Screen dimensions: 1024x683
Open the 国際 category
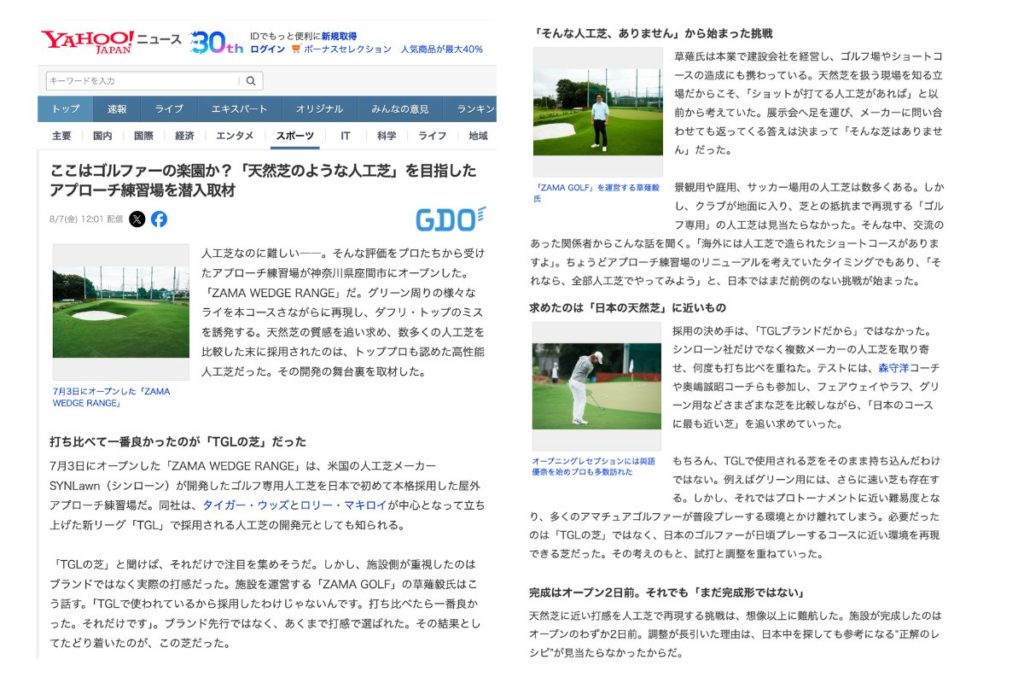point(144,136)
